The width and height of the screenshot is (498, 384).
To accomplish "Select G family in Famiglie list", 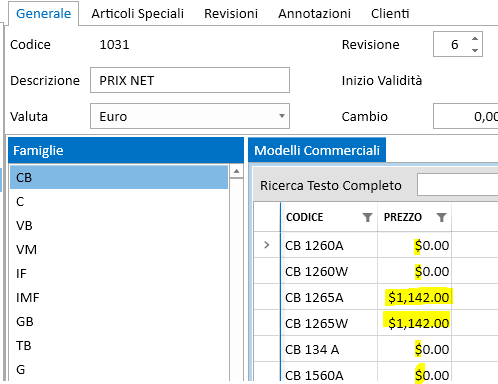I will (x=119, y=369).
